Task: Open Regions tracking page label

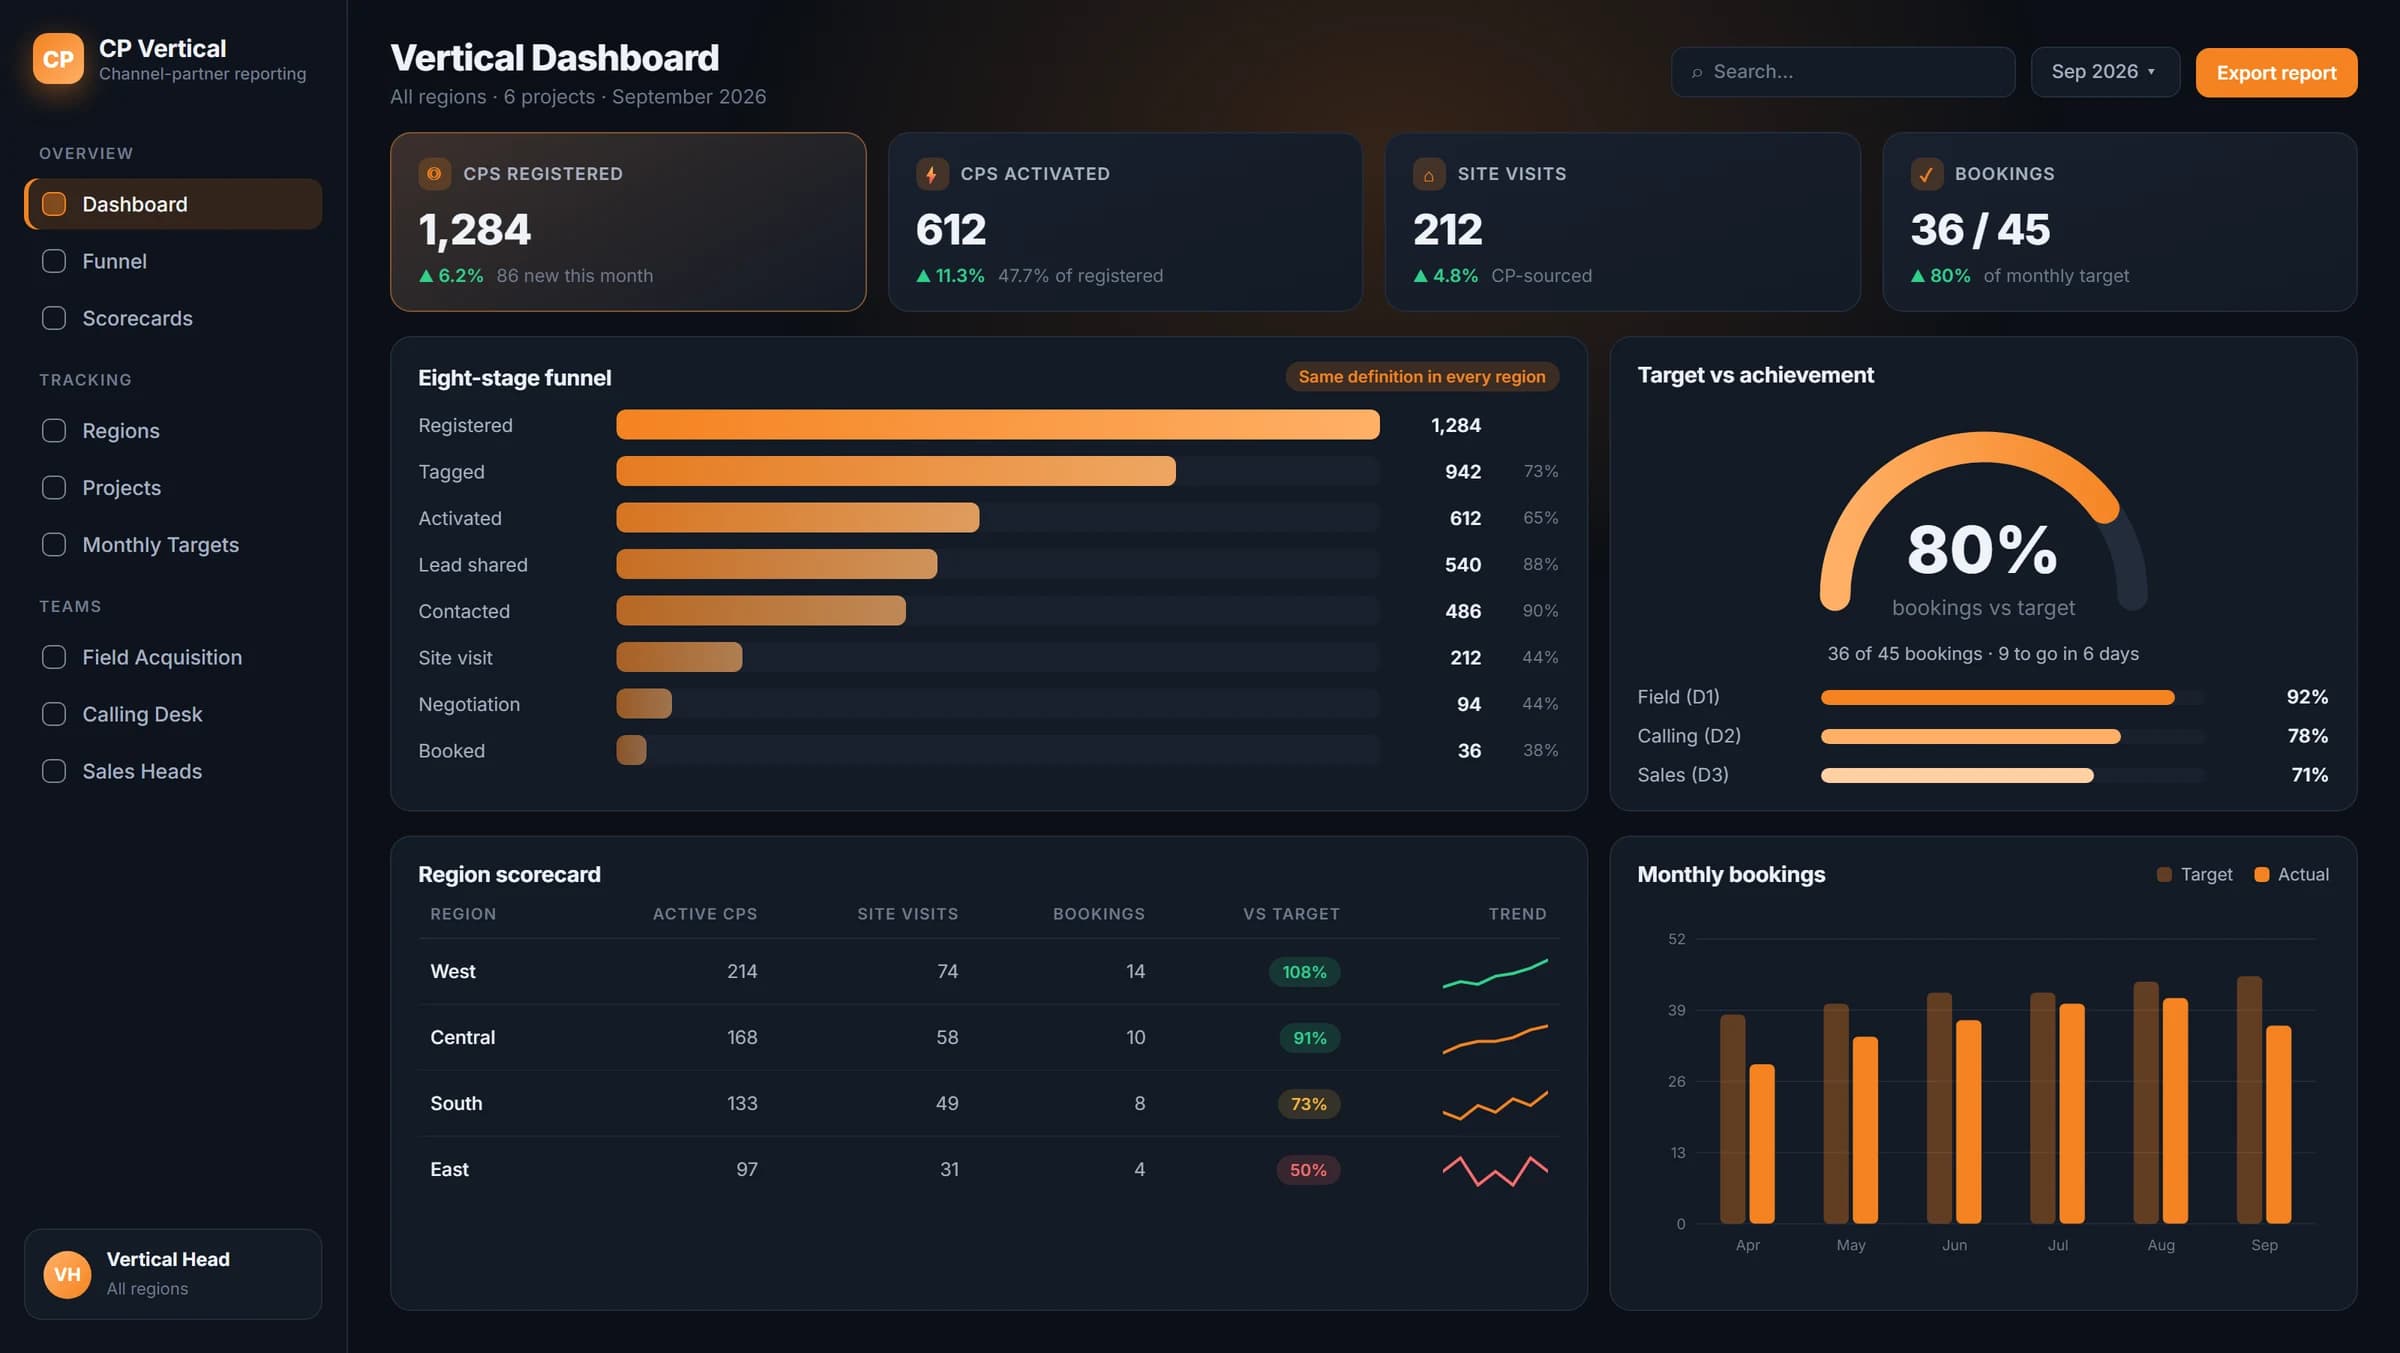Action: click(121, 431)
